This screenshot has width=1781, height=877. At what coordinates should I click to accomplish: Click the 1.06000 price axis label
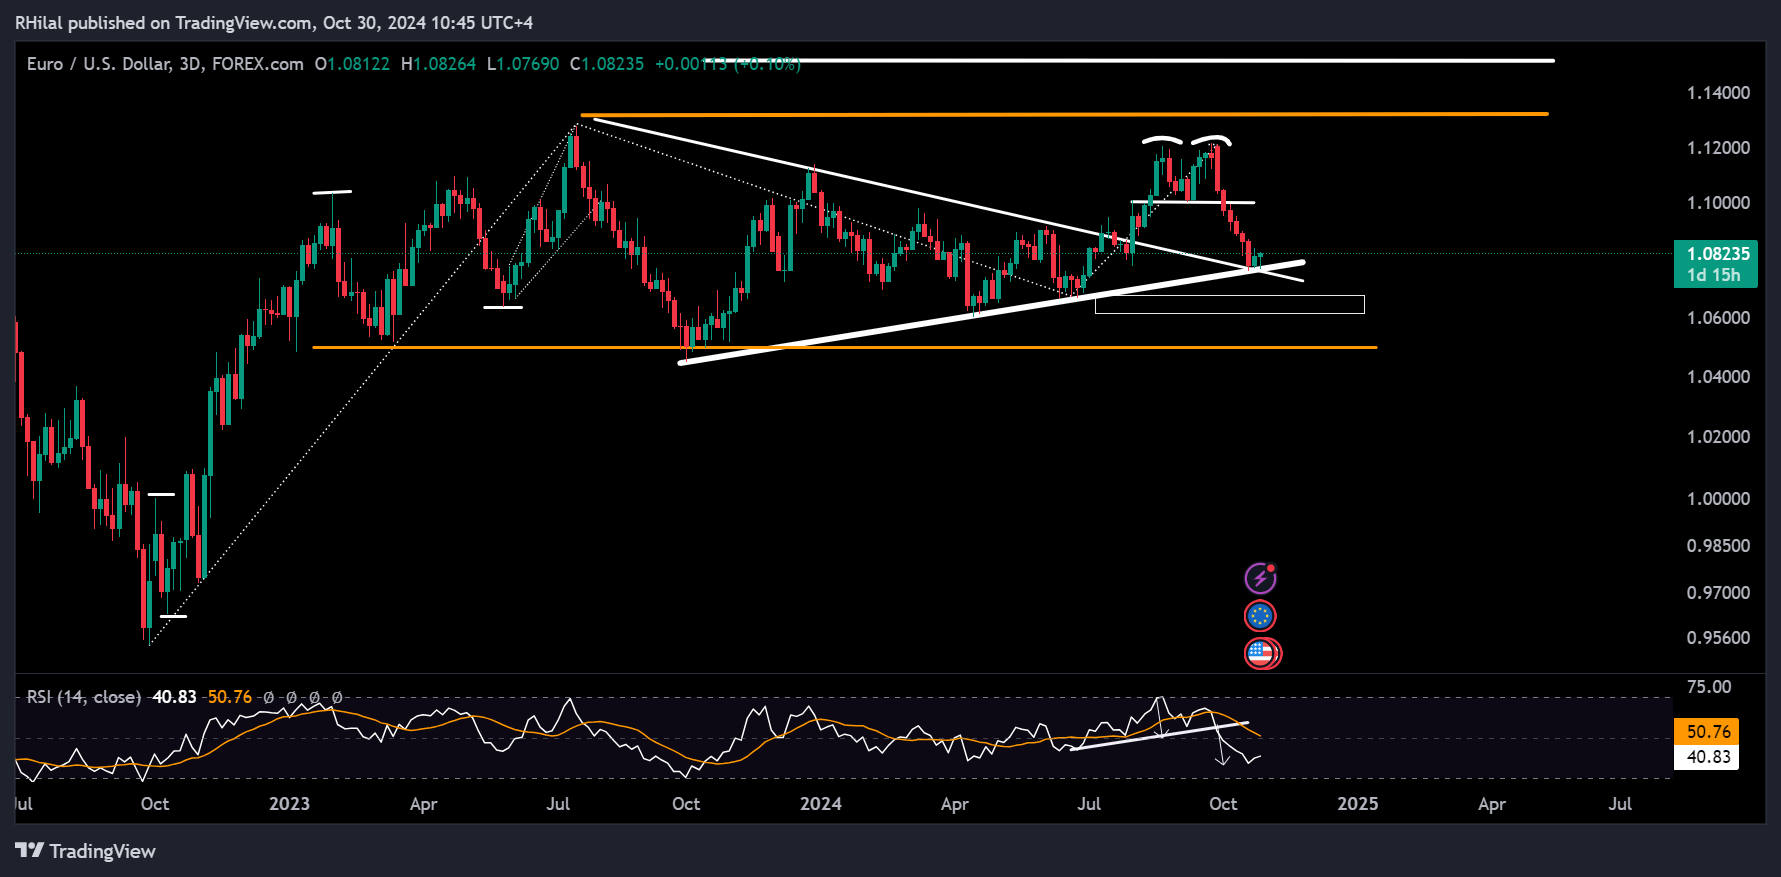coord(1718,318)
